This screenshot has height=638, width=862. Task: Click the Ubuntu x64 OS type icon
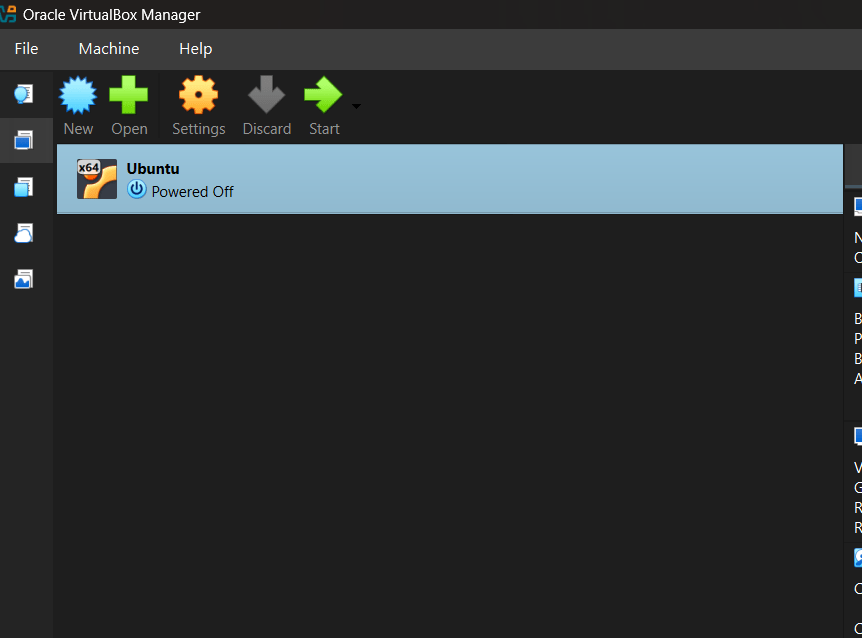97,179
